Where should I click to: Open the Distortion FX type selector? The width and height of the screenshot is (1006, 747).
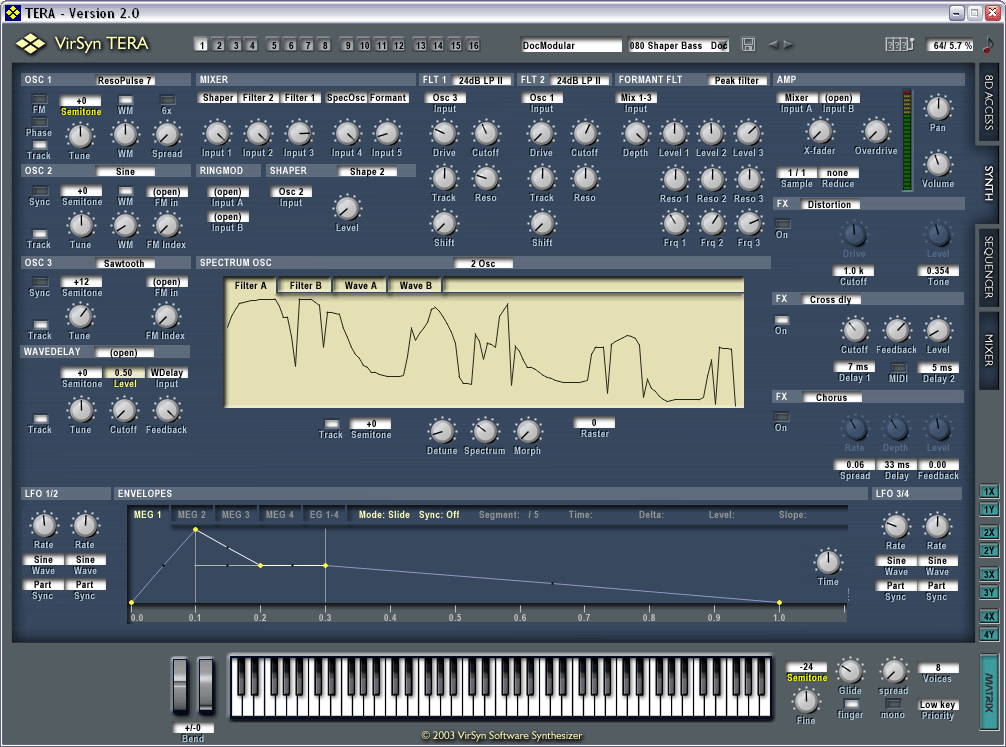829,204
